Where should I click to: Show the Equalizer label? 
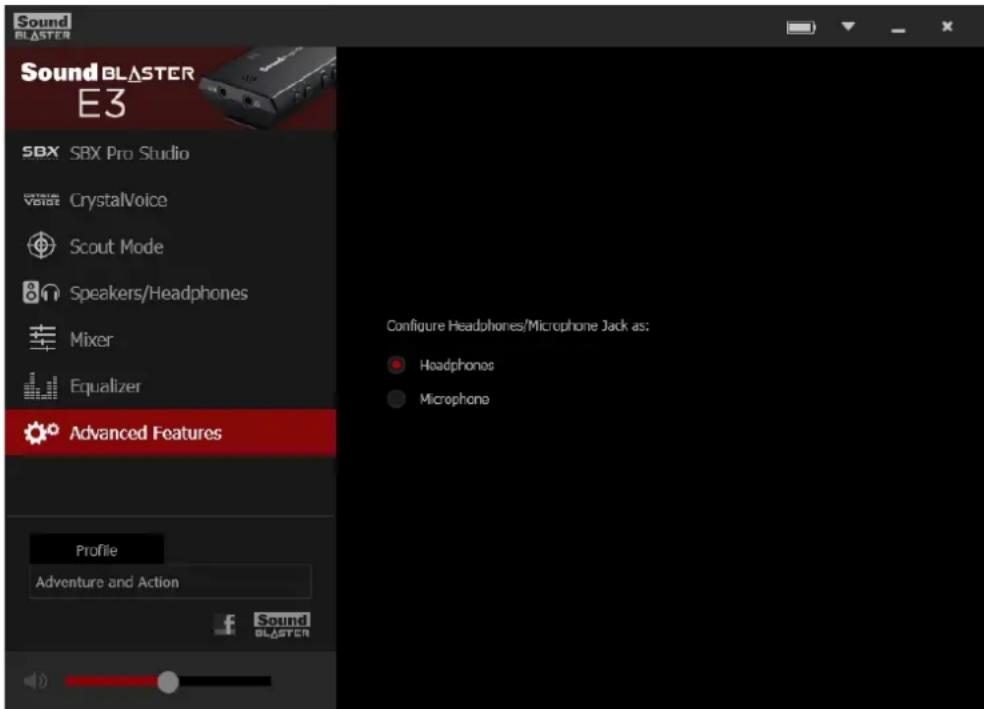pyautogui.click(x=105, y=386)
